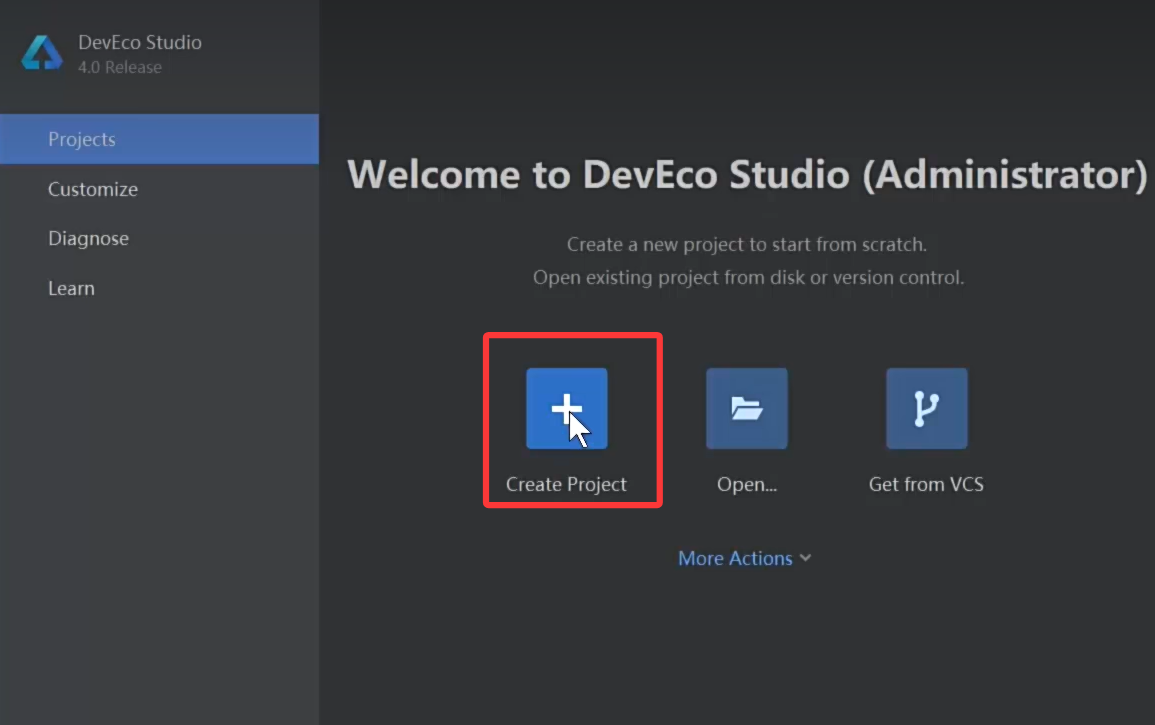Click the Create Project label

[x=566, y=484]
